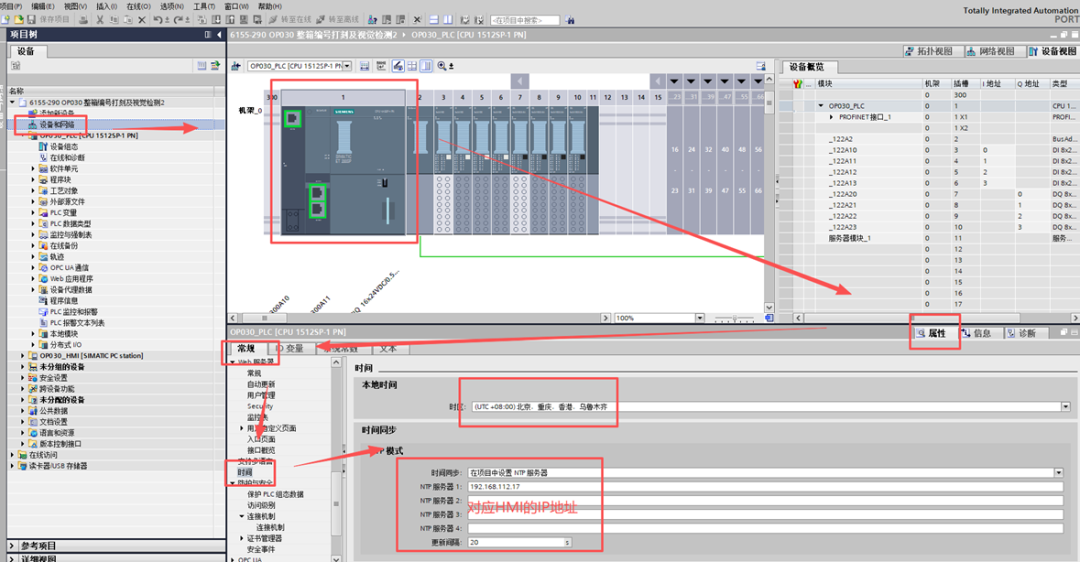1080x562 pixels.
Task: Click the Open project toolbar icon
Action: pos(19,20)
